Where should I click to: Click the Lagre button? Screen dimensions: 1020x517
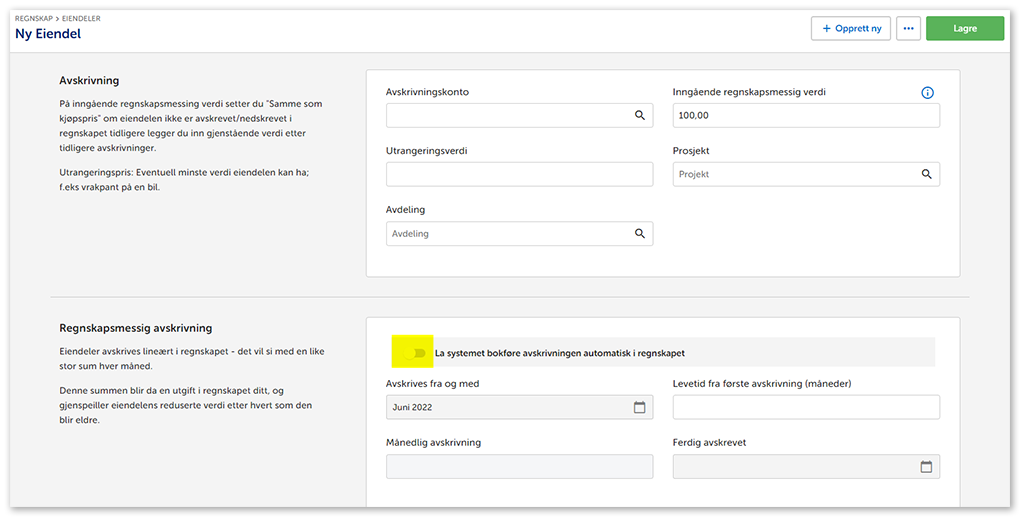coord(964,29)
